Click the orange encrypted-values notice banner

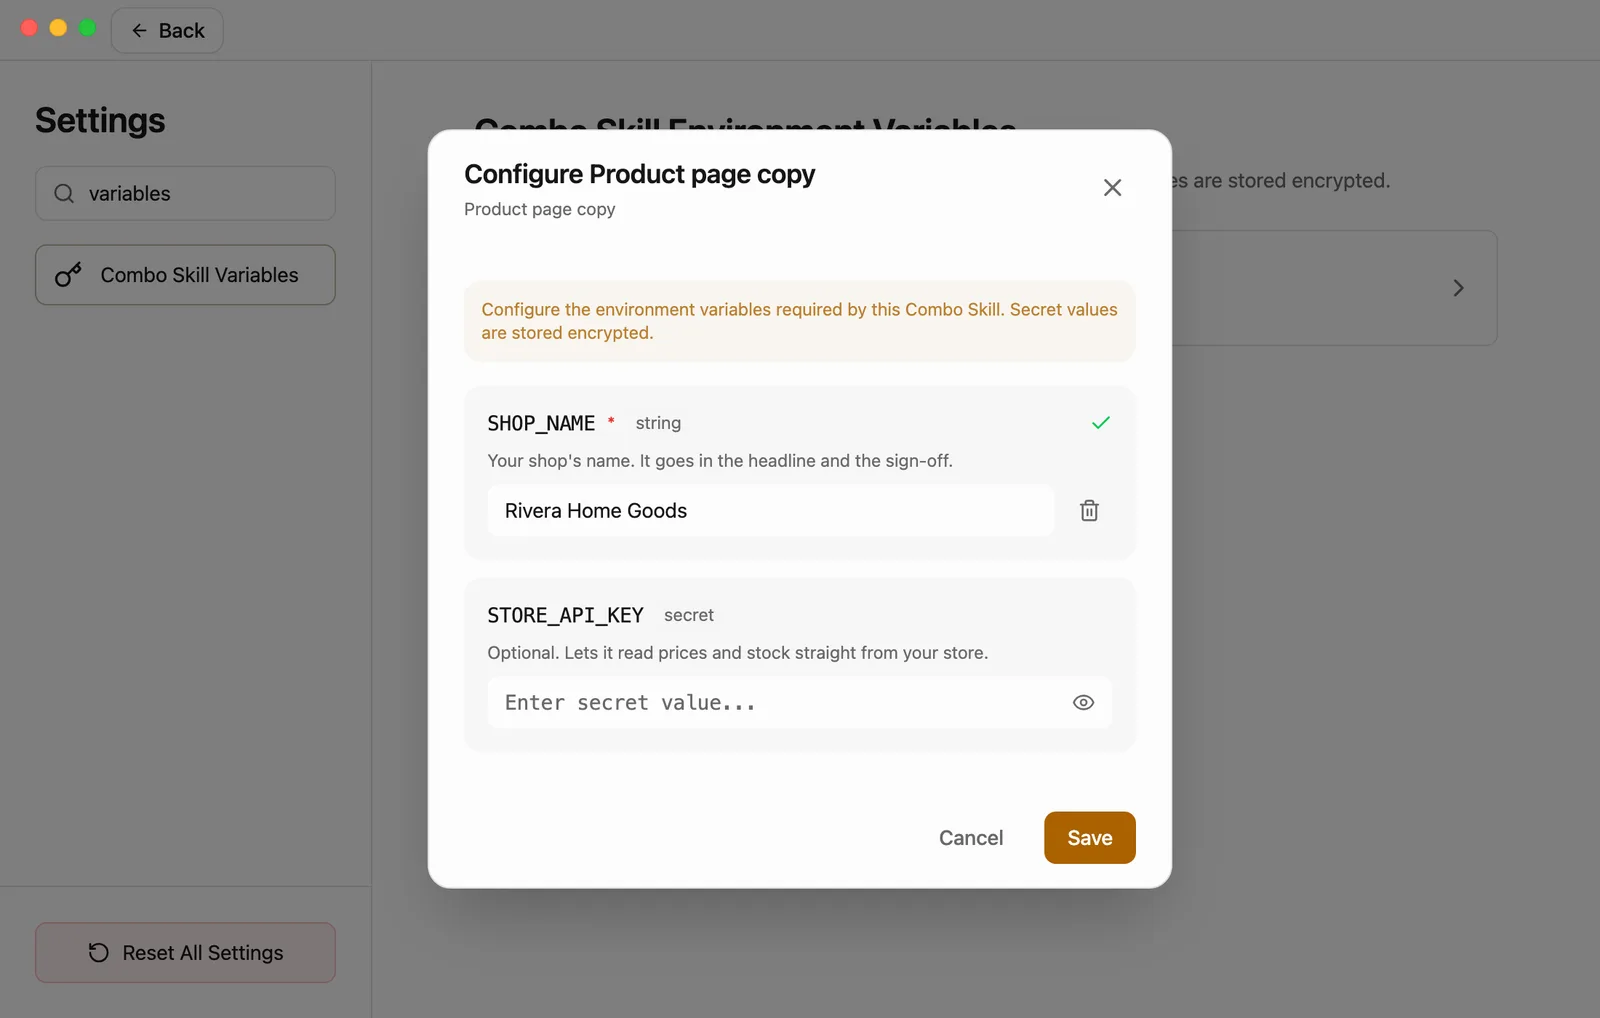[799, 321]
